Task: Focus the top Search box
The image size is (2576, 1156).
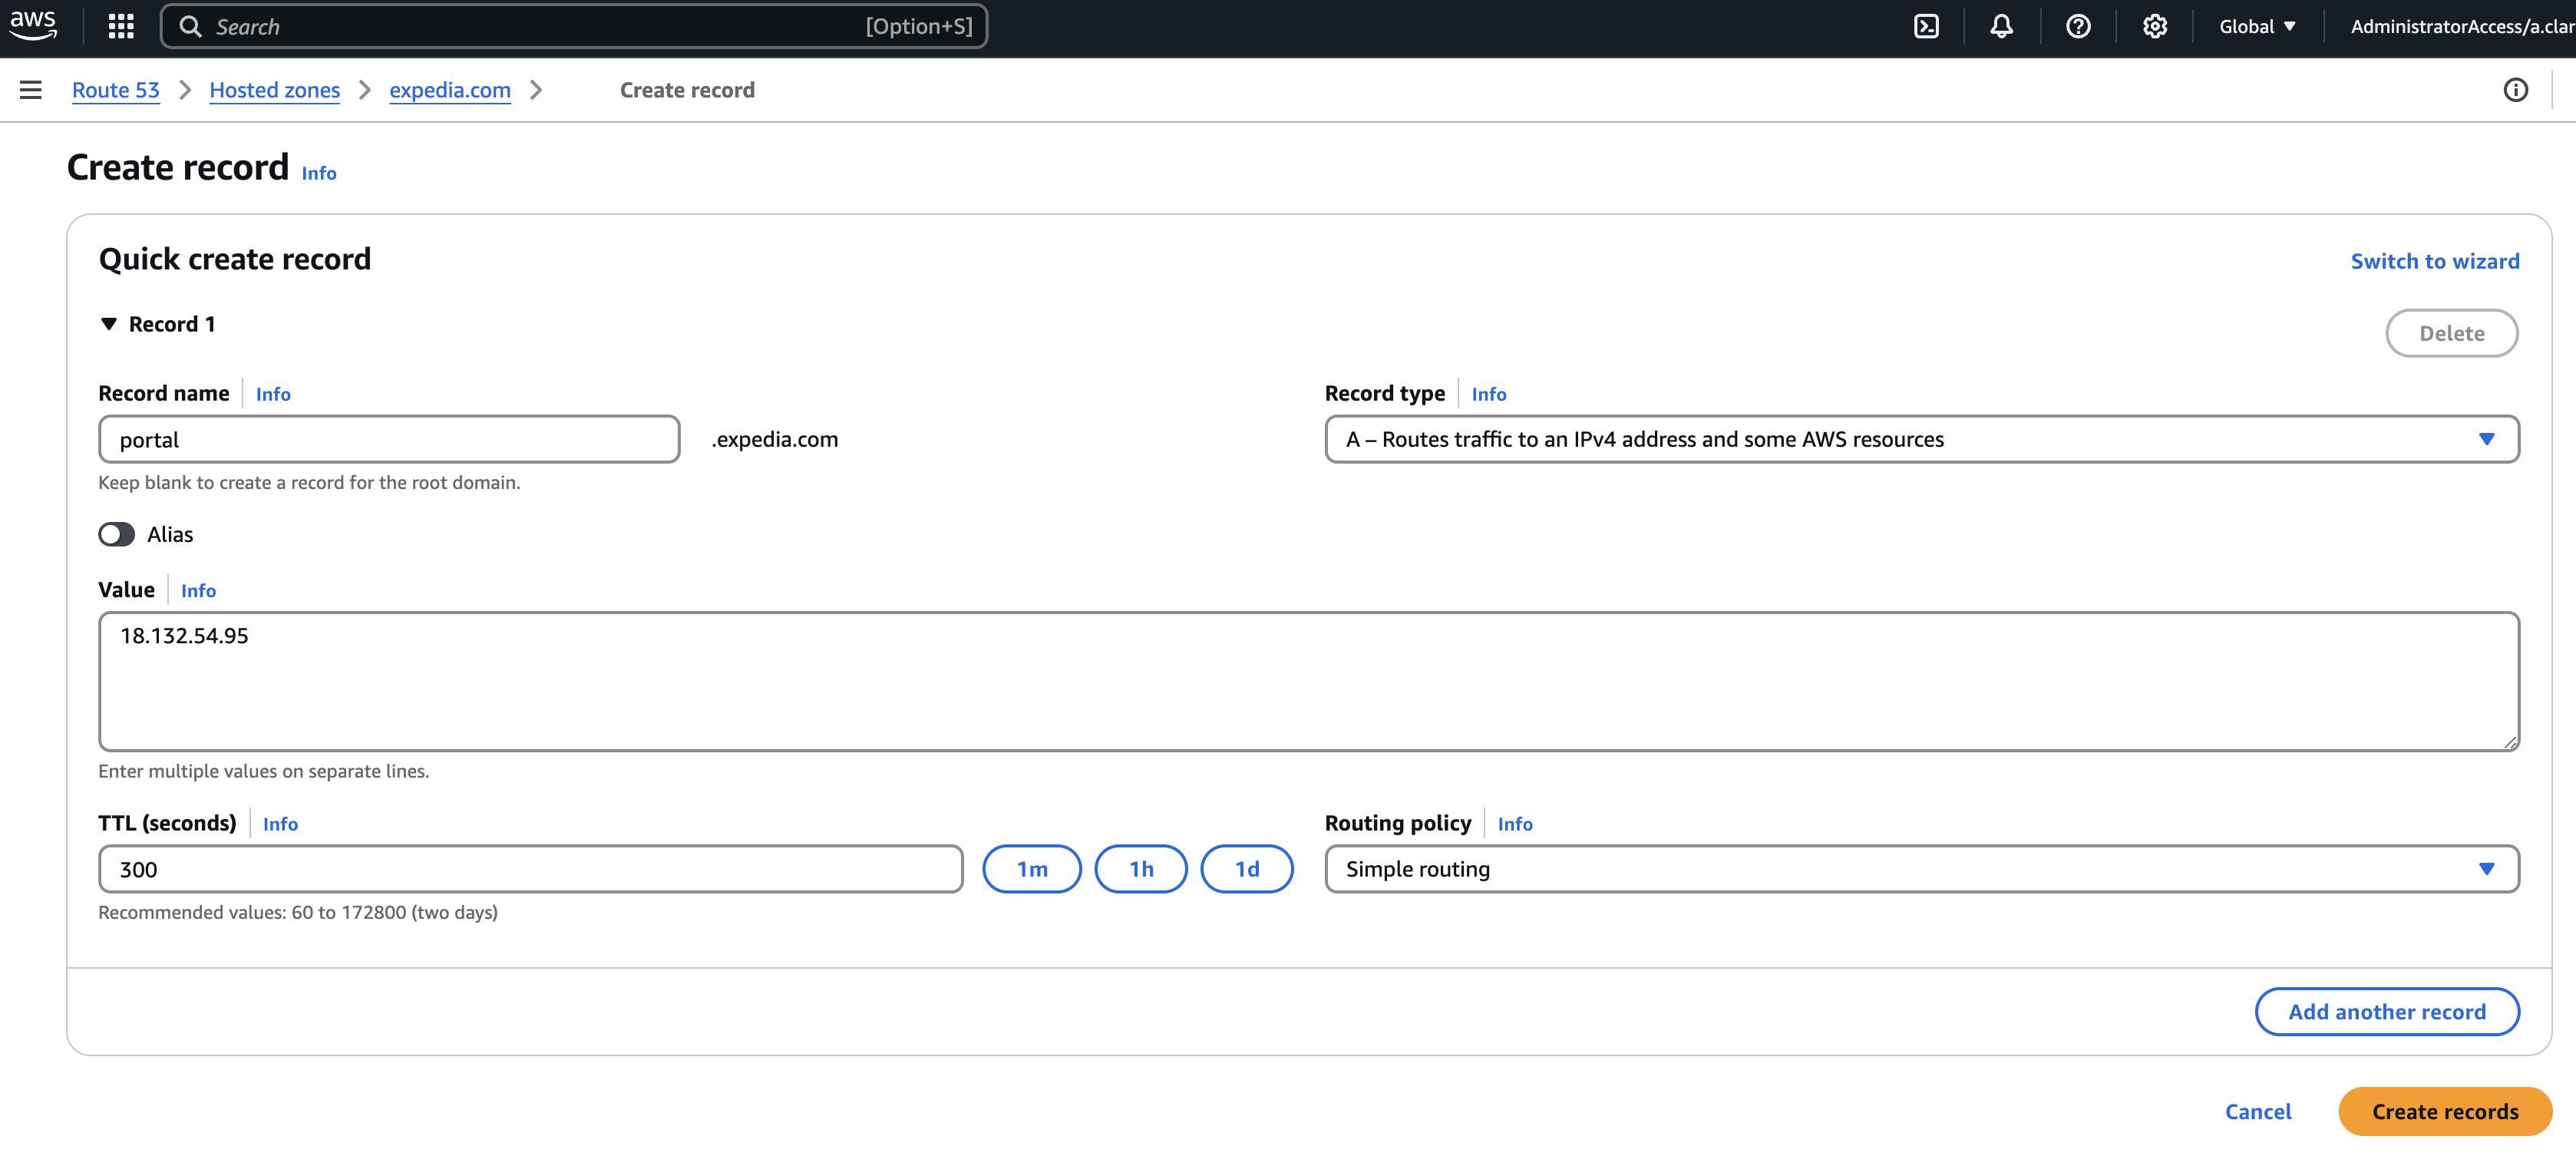Action: click(x=574, y=27)
